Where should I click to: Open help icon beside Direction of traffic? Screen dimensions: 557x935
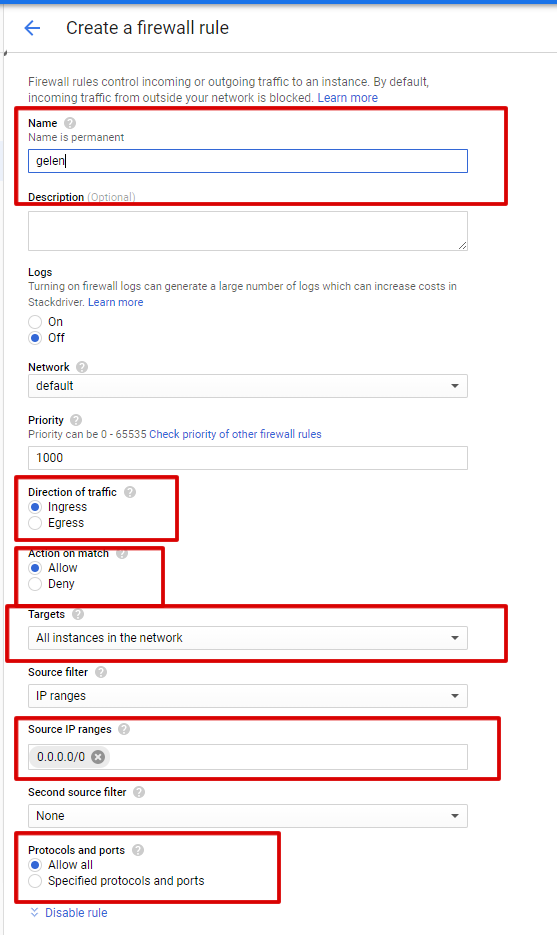click(130, 492)
